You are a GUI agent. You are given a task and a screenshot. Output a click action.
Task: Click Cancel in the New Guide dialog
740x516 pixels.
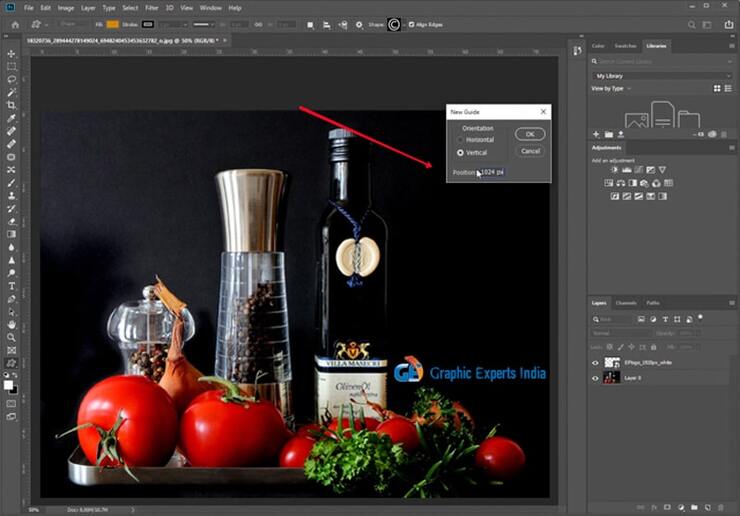tap(530, 151)
